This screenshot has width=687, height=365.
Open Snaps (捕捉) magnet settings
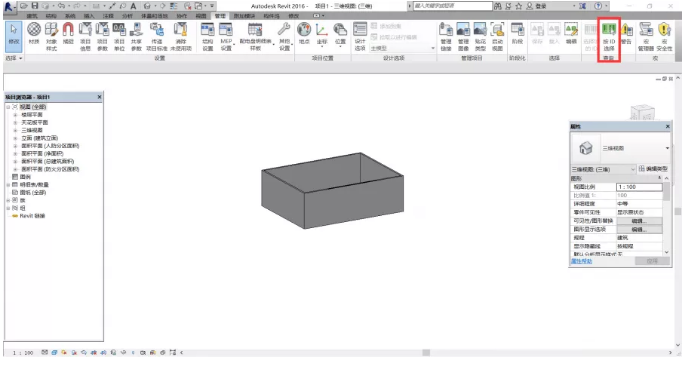(68, 34)
